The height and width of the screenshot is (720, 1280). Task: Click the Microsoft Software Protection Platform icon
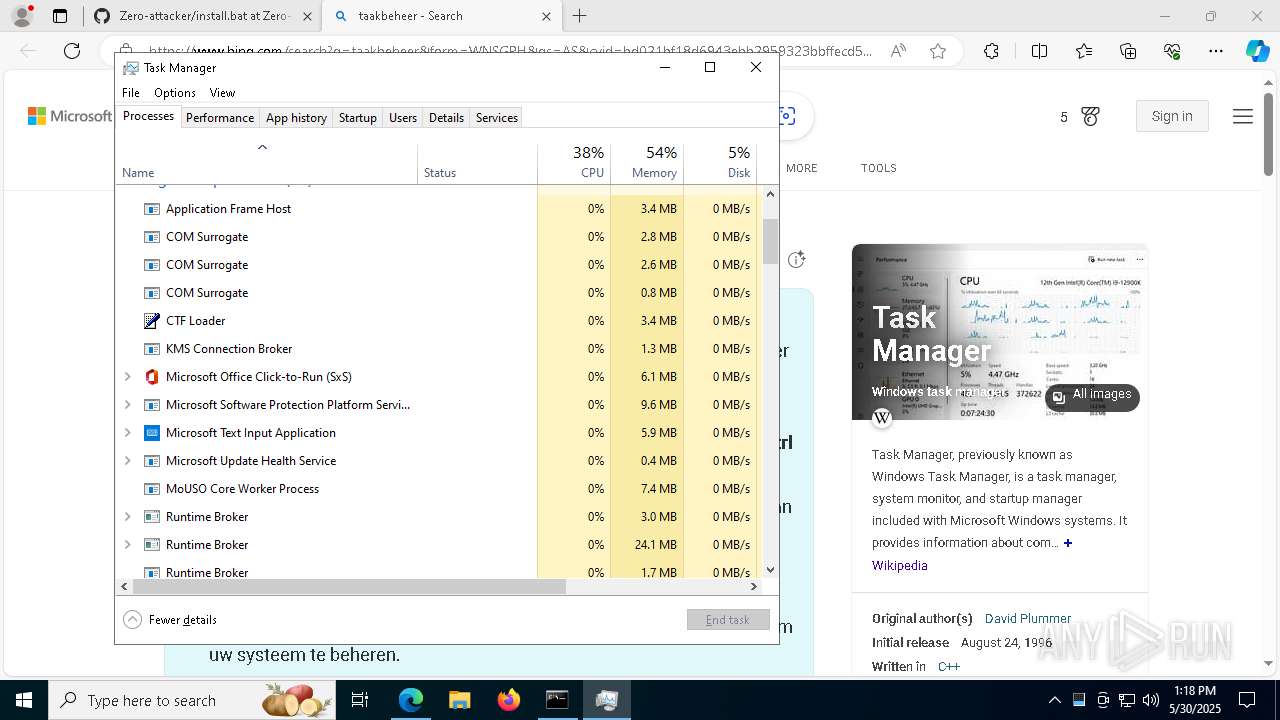152,405
